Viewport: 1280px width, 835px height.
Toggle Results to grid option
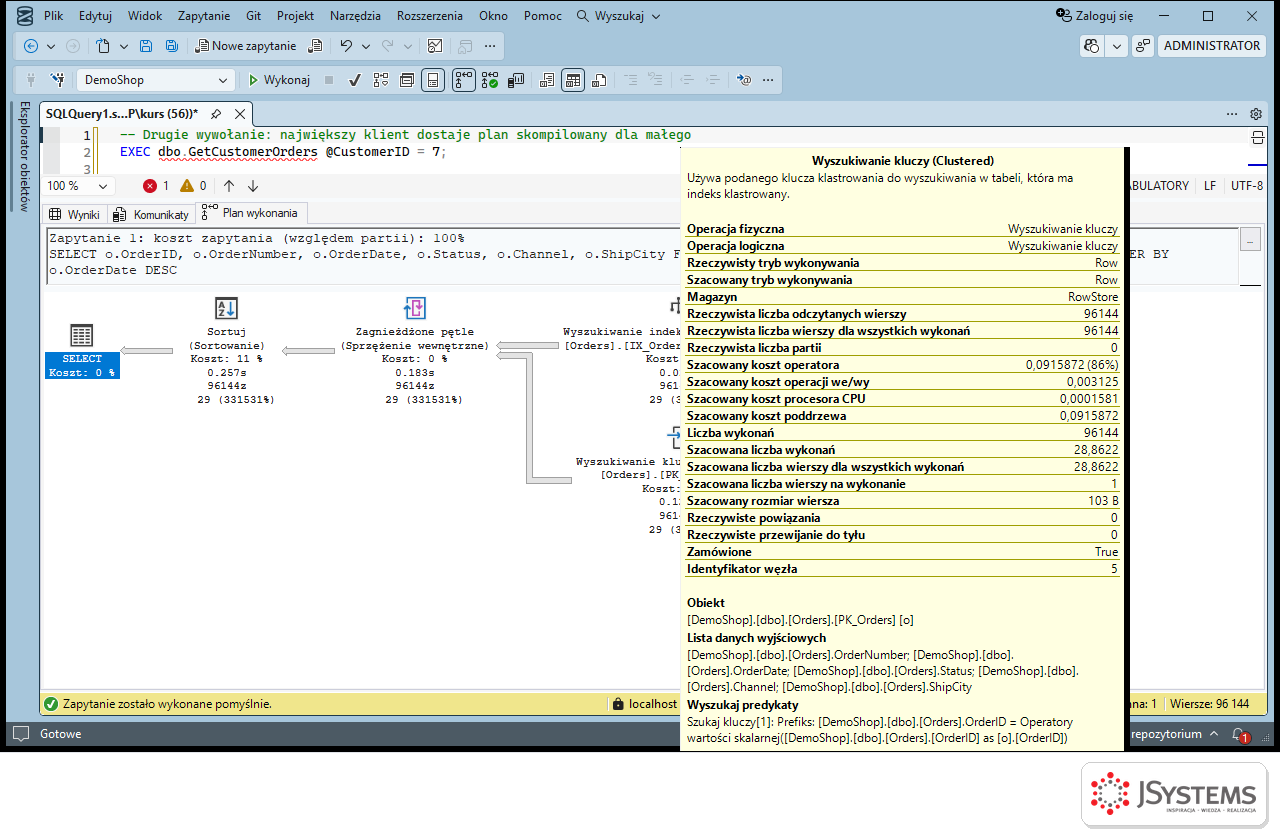click(x=572, y=80)
